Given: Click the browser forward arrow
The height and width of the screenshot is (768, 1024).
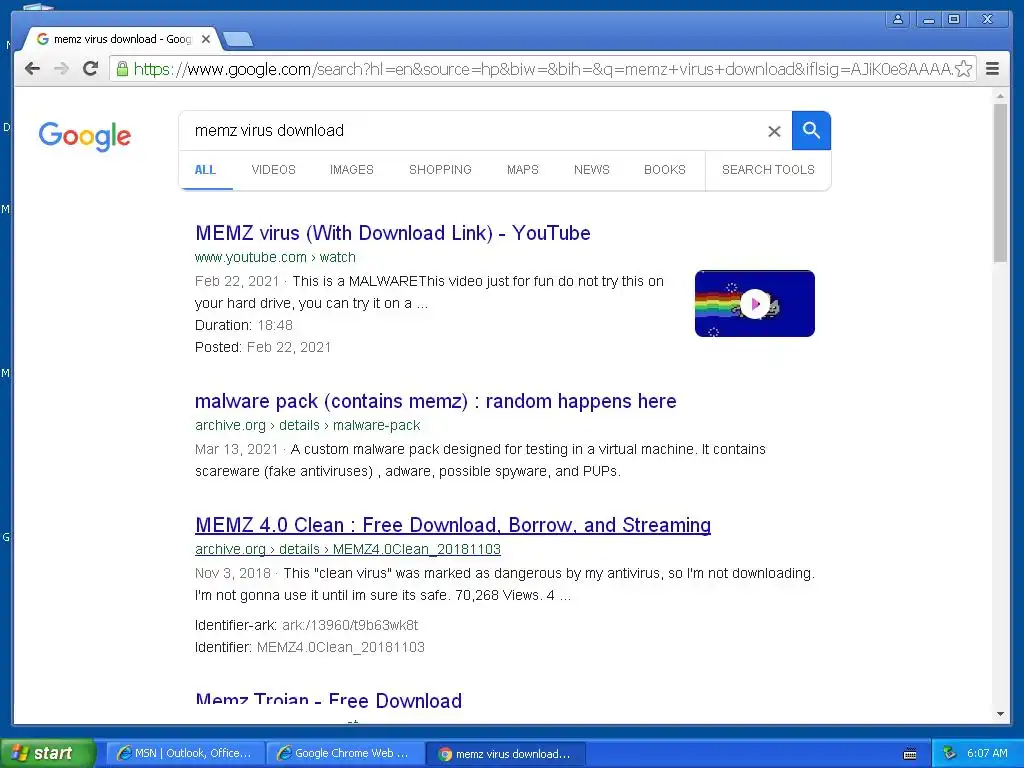Looking at the screenshot, I should [61, 69].
